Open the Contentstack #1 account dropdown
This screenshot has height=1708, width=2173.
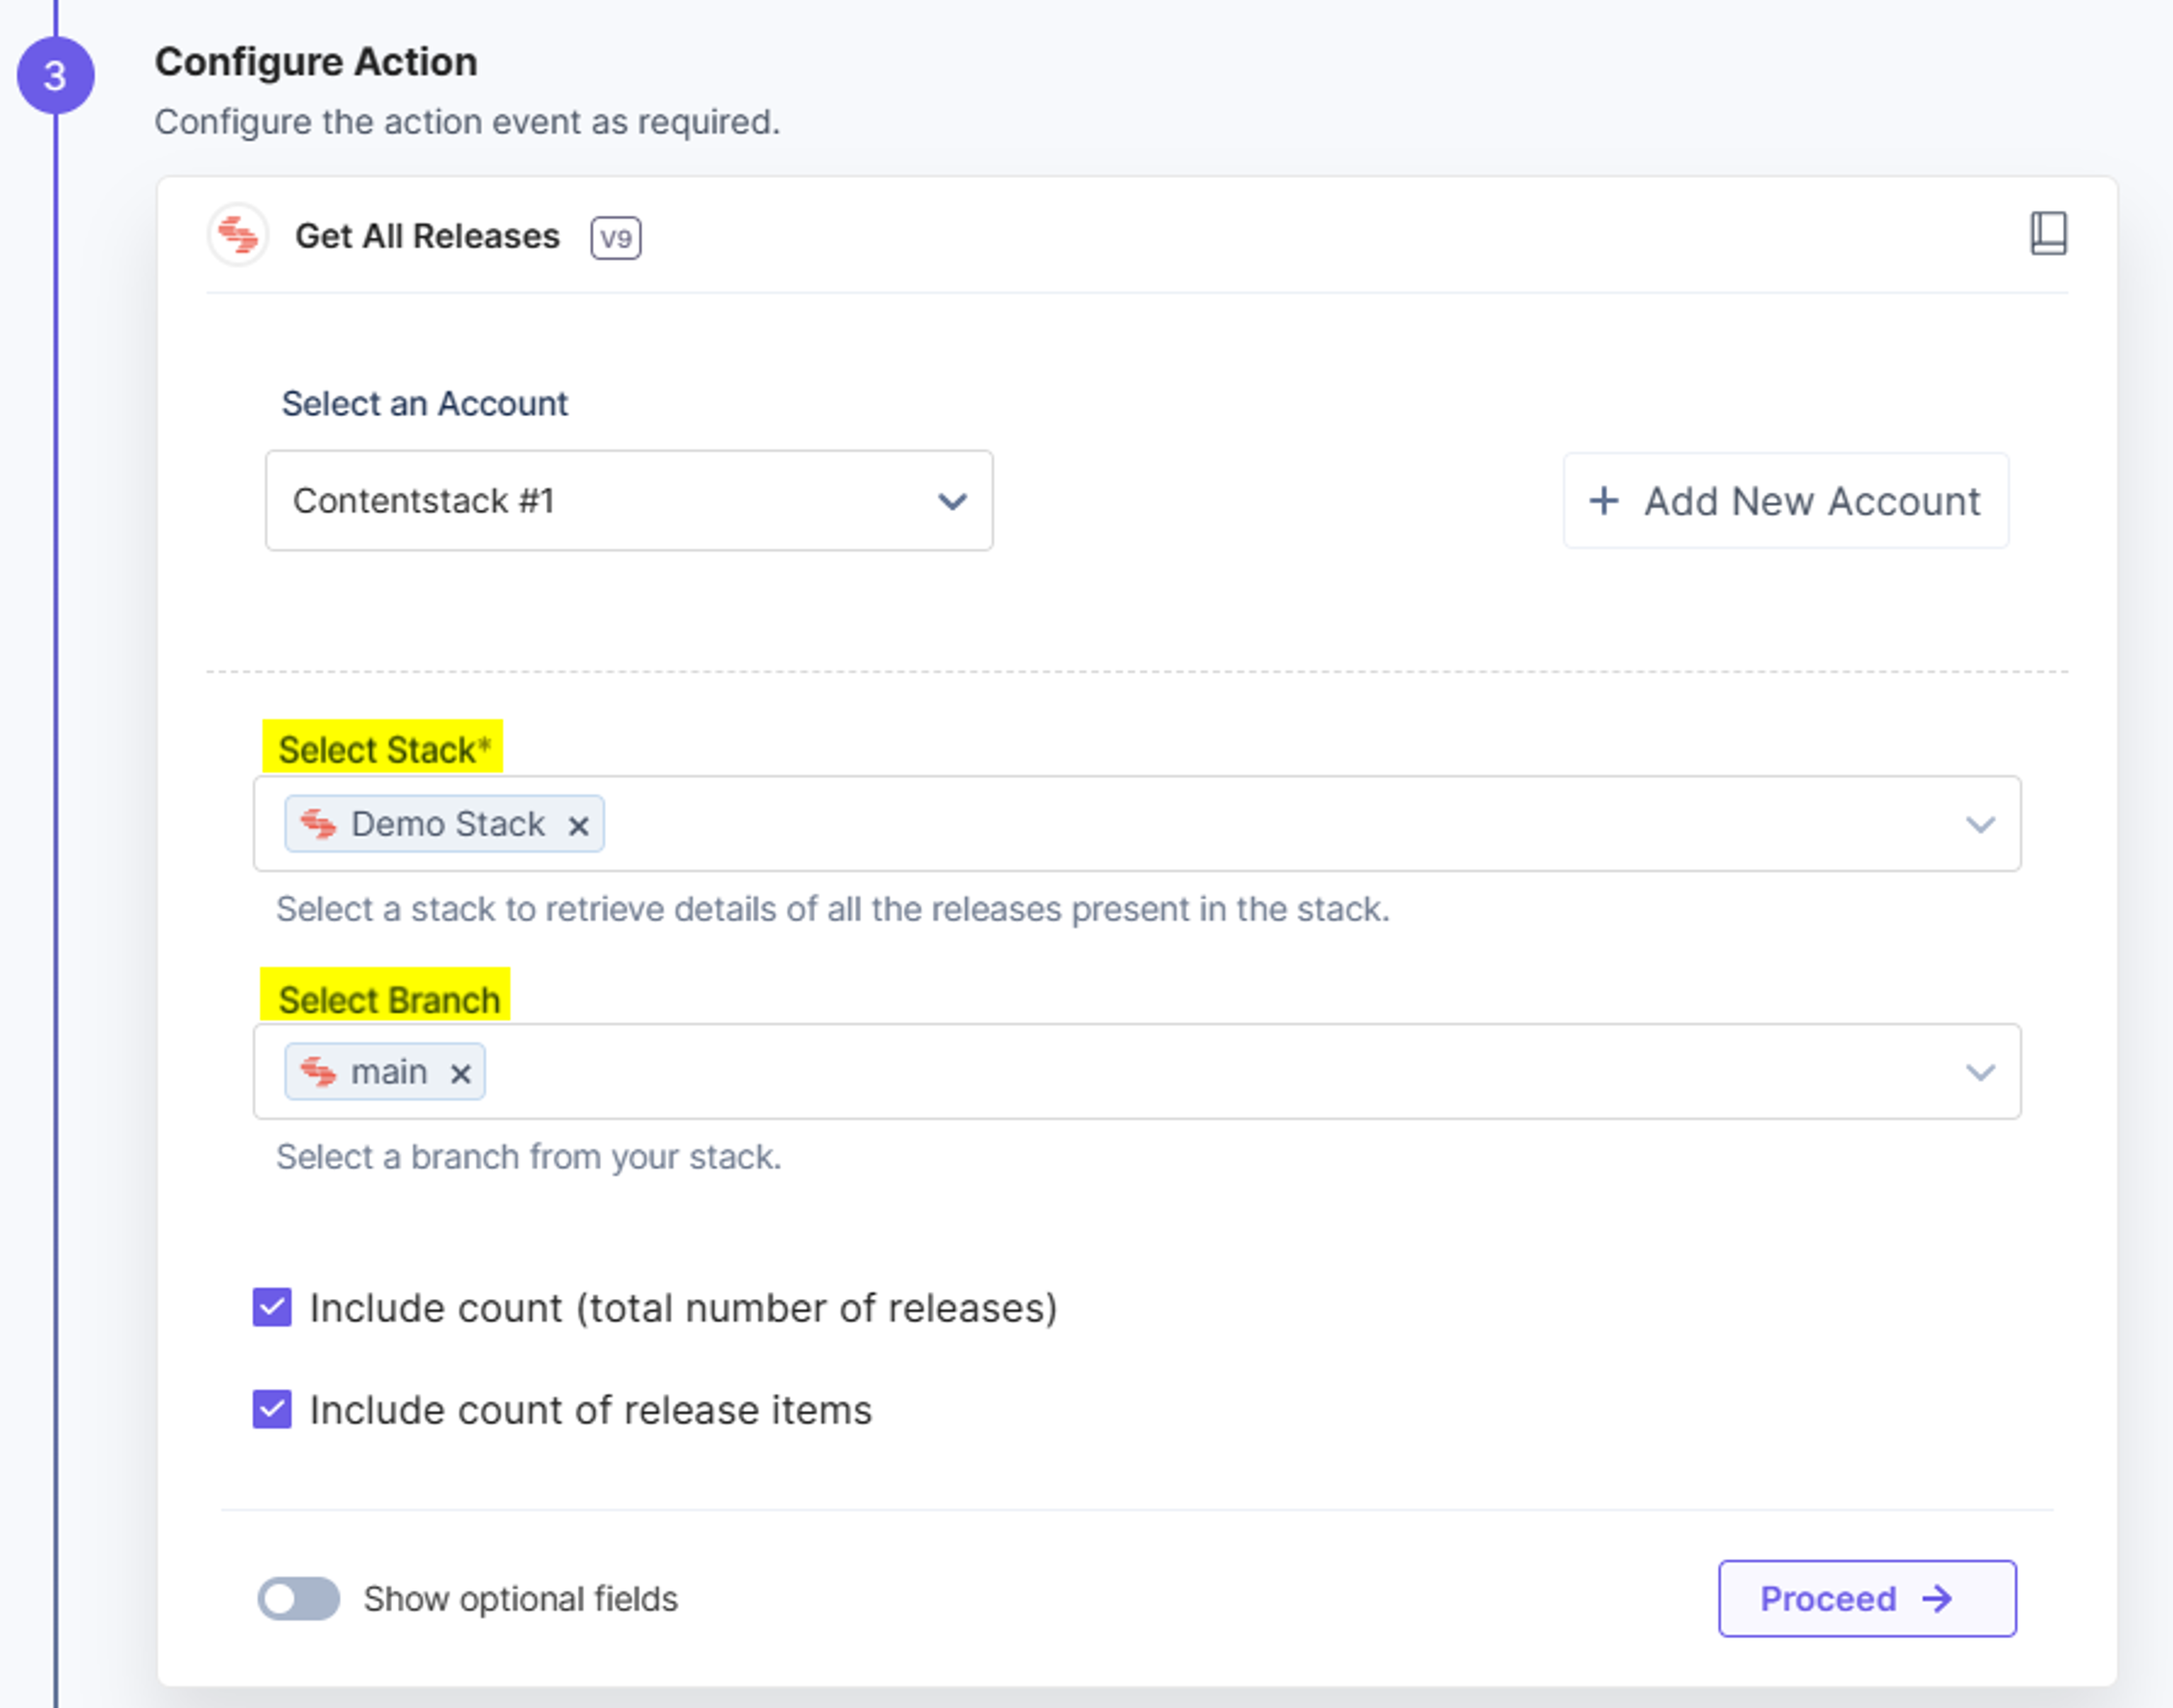coord(629,500)
